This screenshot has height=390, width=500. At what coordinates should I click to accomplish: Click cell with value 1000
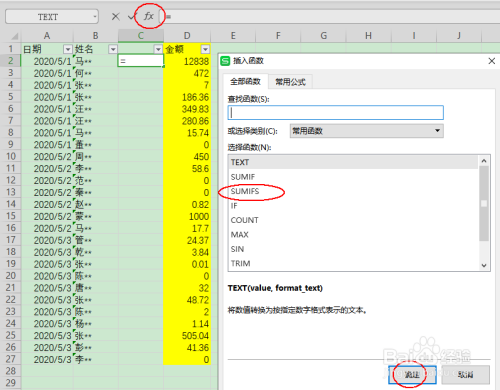click(187, 216)
